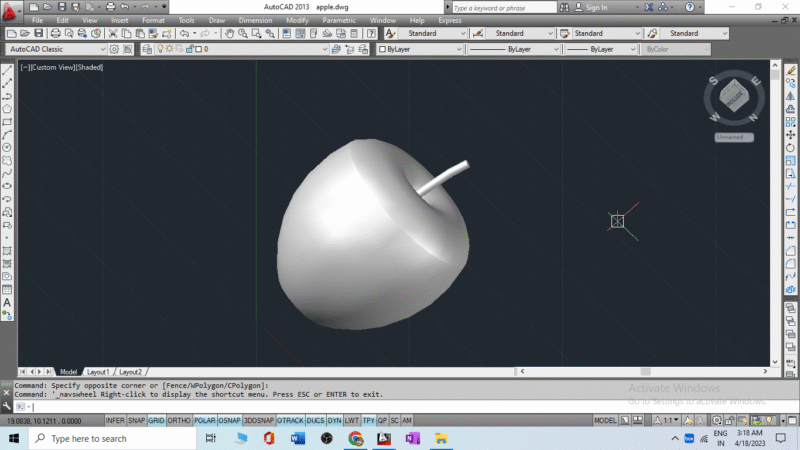This screenshot has height=450, width=800.
Task: Click the vertical scrollbar of the viewport
Action: click(x=775, y=213)
